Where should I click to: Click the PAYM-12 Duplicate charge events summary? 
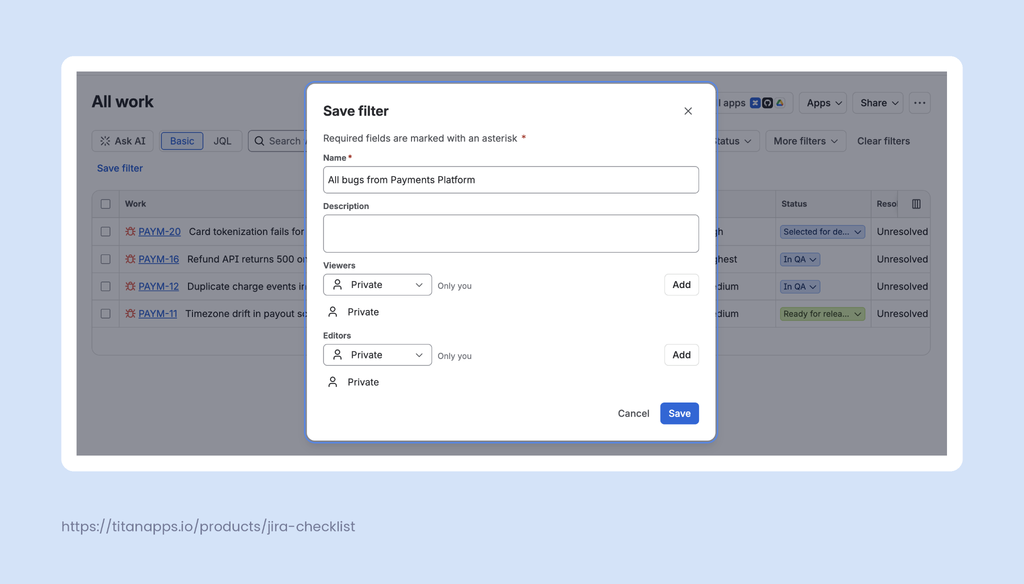247,286
